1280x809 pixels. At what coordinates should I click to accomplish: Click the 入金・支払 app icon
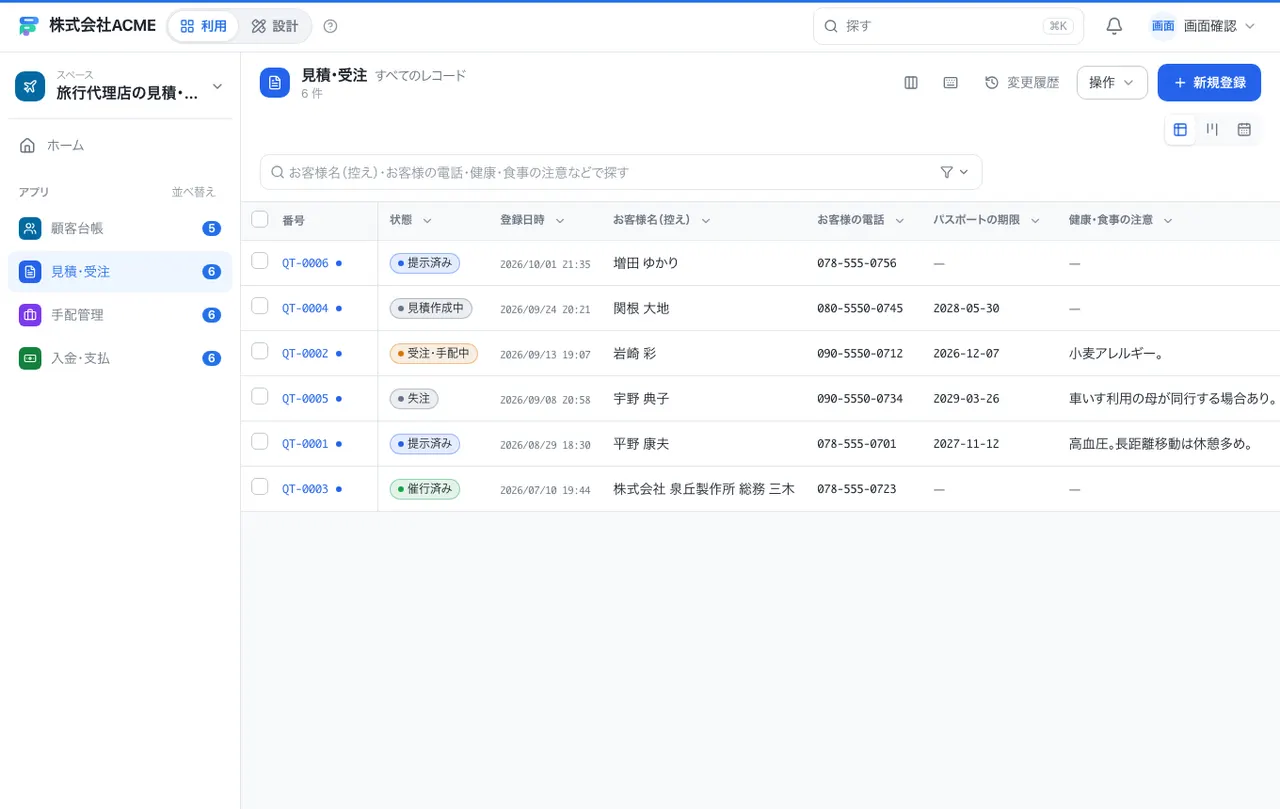(x=30, y=358)
